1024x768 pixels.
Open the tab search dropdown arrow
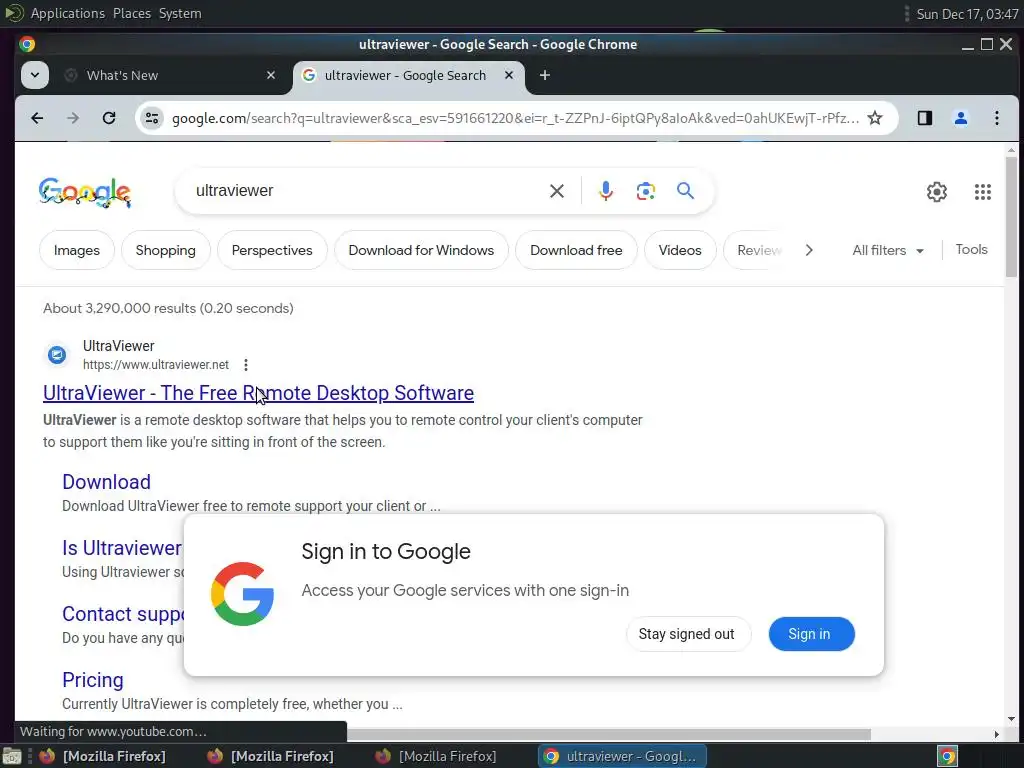pyautogui.click(x=35, y=75)
